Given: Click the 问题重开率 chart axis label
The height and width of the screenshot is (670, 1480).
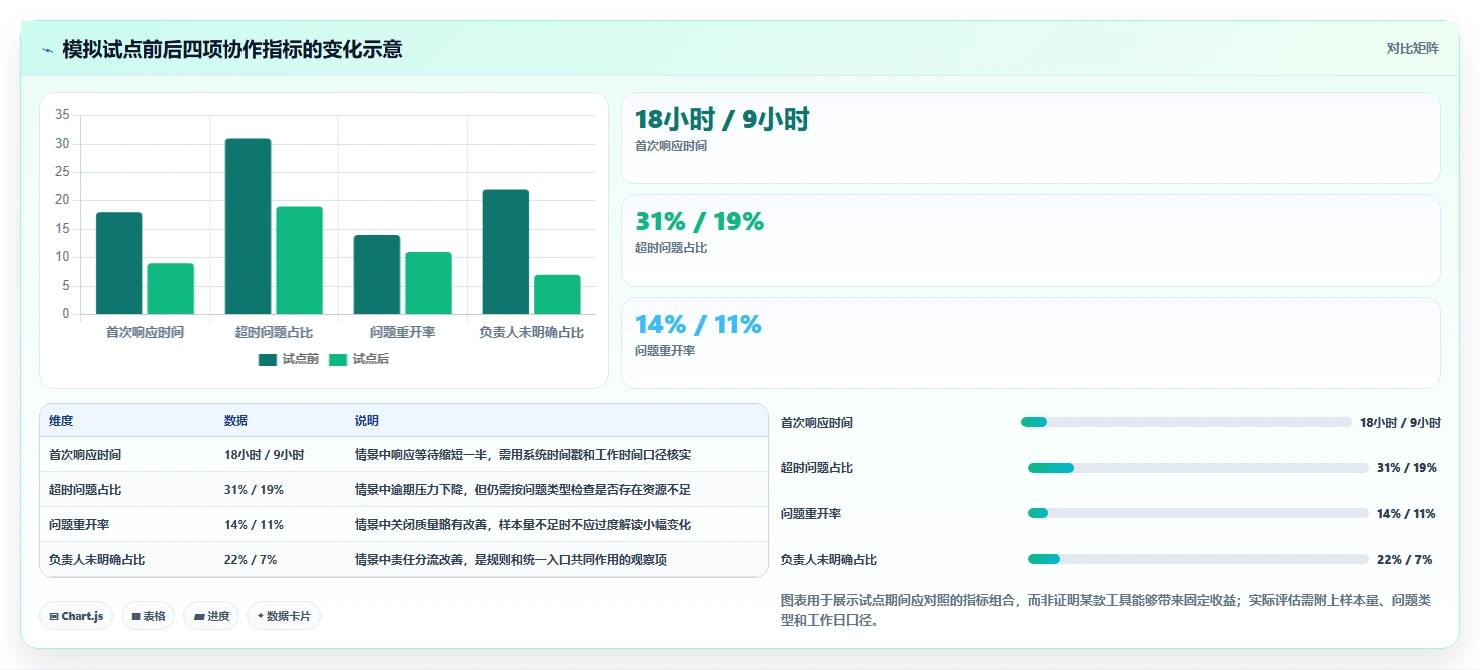Looking at the screenshot, I should [x=402, y=332].
